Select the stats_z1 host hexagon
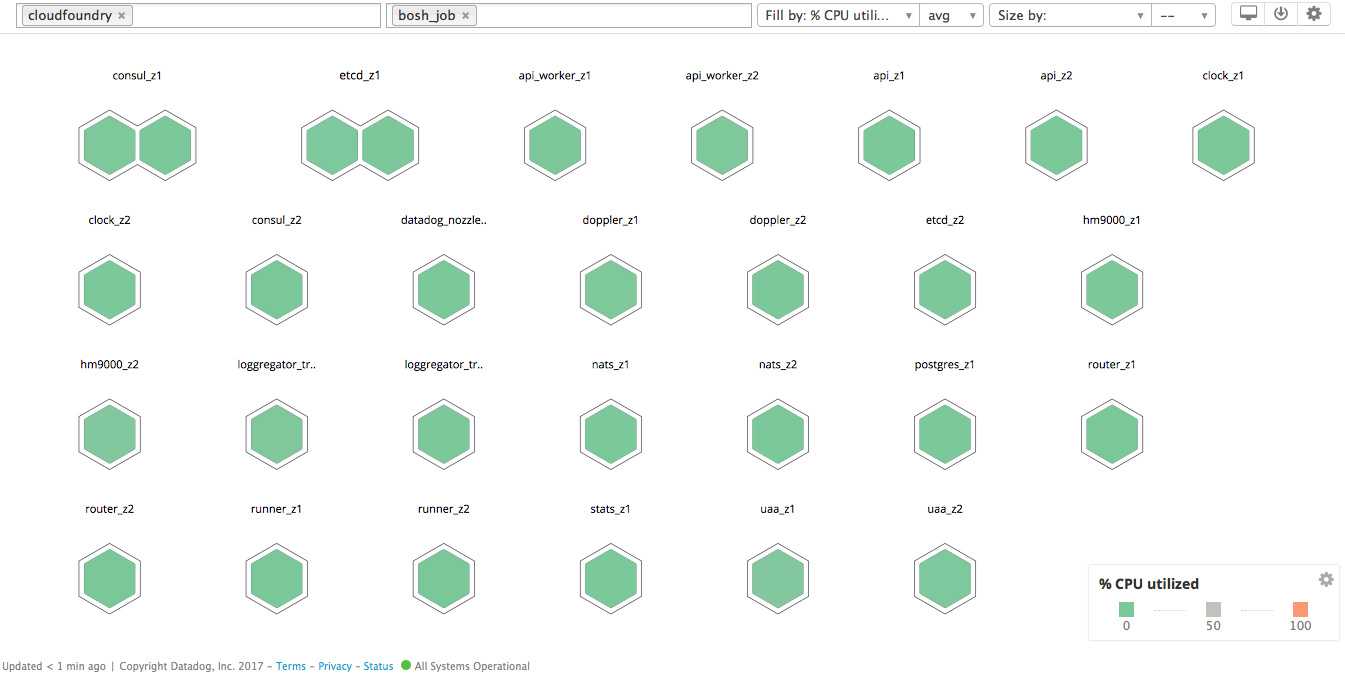Screen dimensions: 1345x677 coord(610,580)
